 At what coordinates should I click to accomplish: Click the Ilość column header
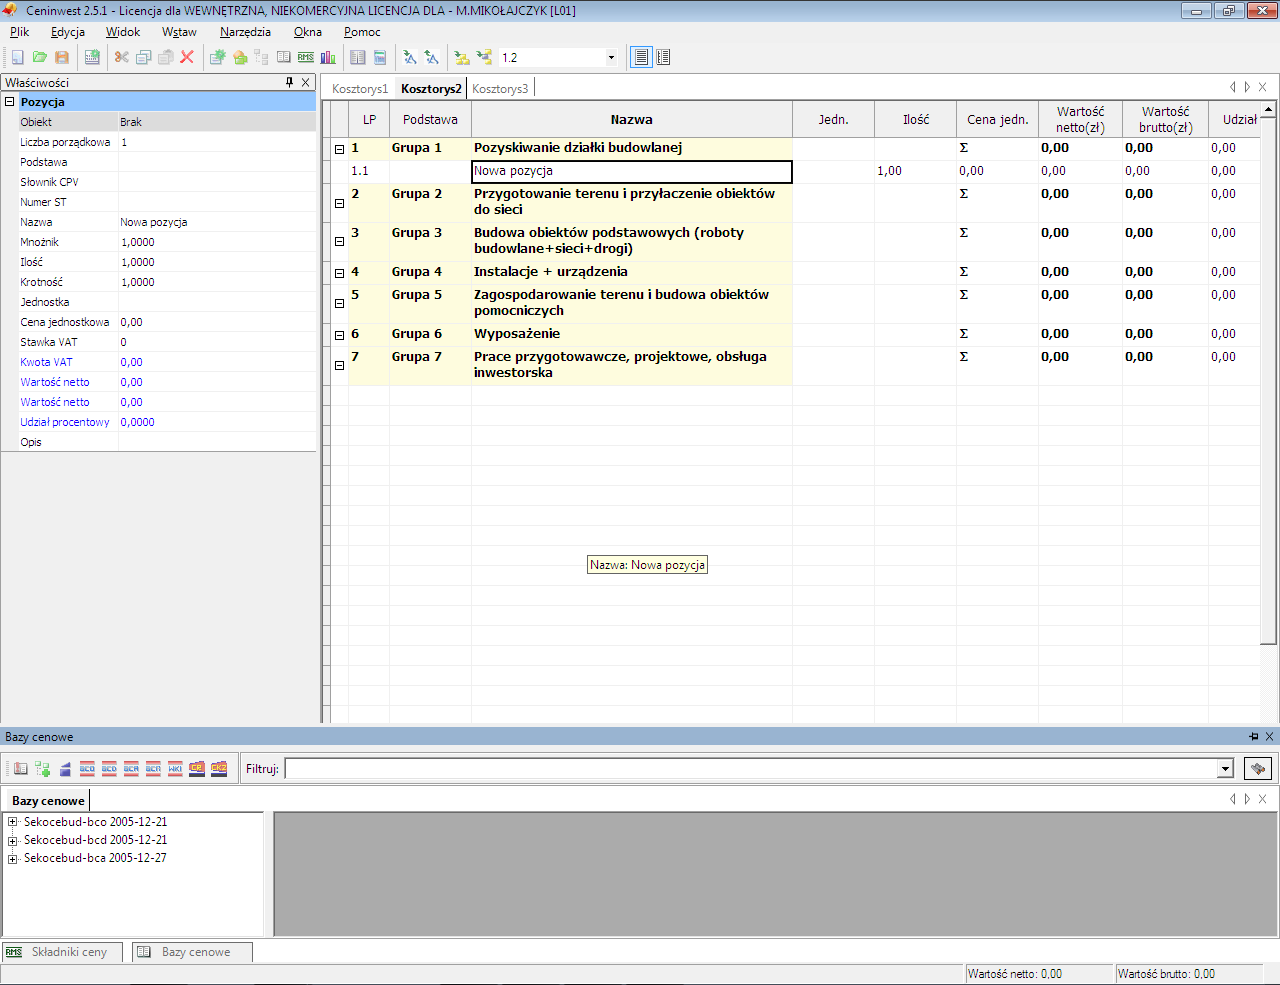coord(915,119)
